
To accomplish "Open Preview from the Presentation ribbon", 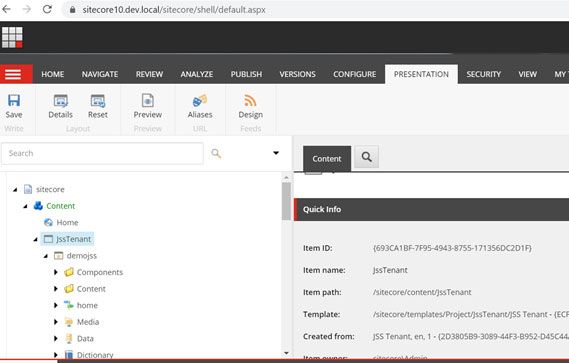I will tap(148, 101).
